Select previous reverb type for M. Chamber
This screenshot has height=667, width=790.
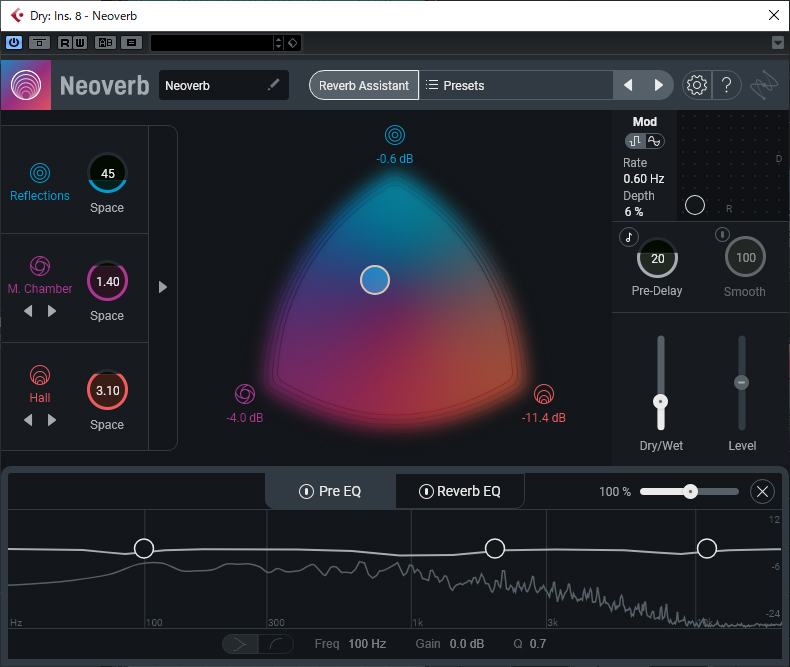(28, 311)
